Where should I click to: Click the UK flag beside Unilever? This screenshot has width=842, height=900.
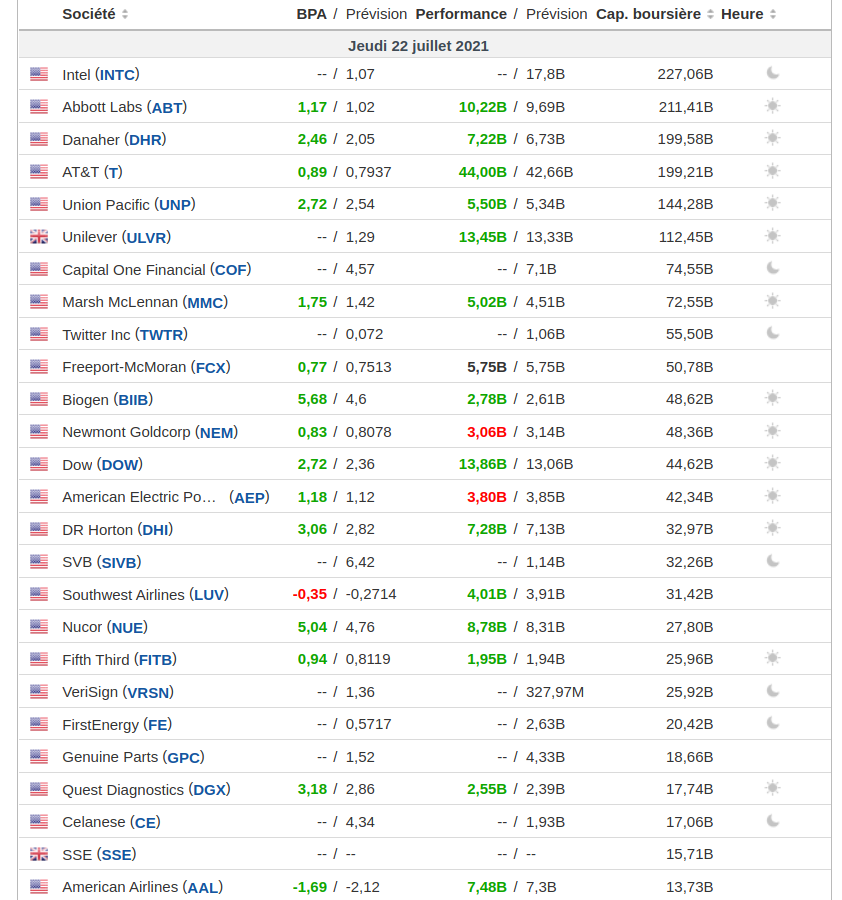click(39, 237)
